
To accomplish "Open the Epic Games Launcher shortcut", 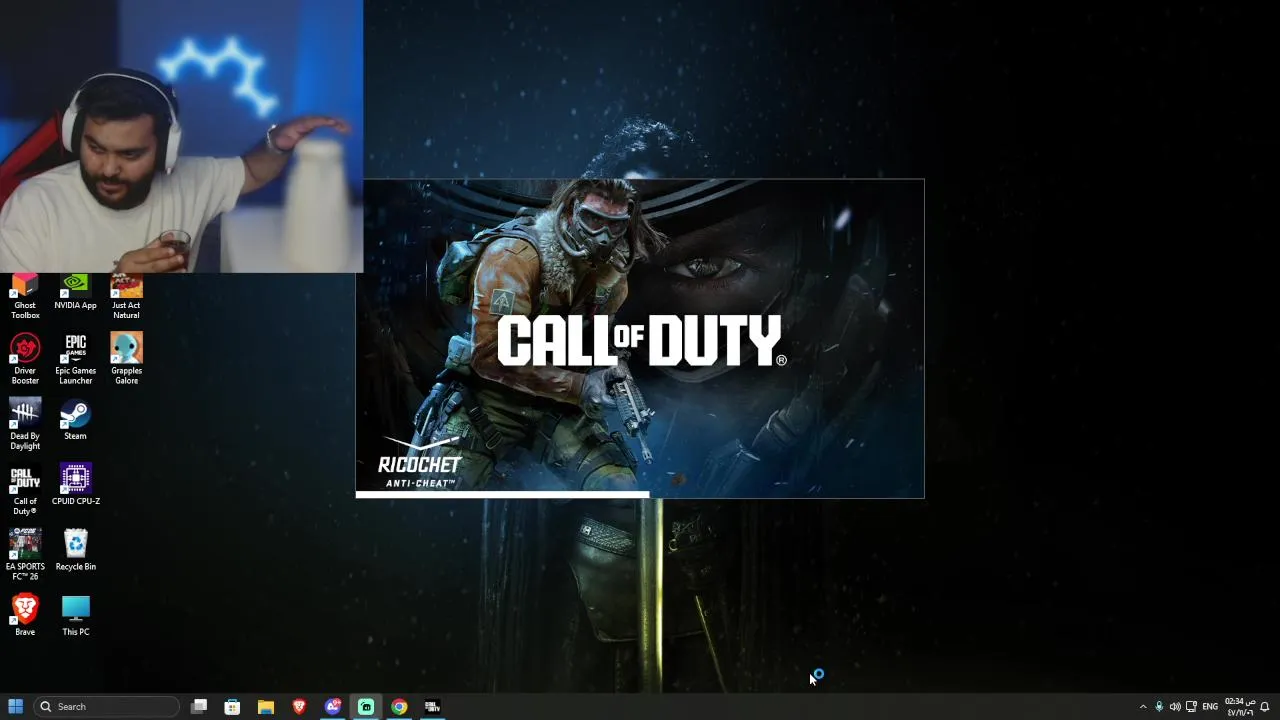I will pos(75,359).
